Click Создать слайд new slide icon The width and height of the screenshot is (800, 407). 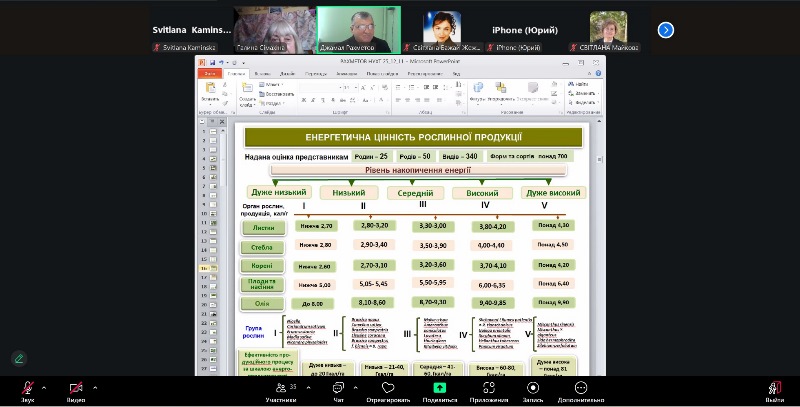coord(247,88)
